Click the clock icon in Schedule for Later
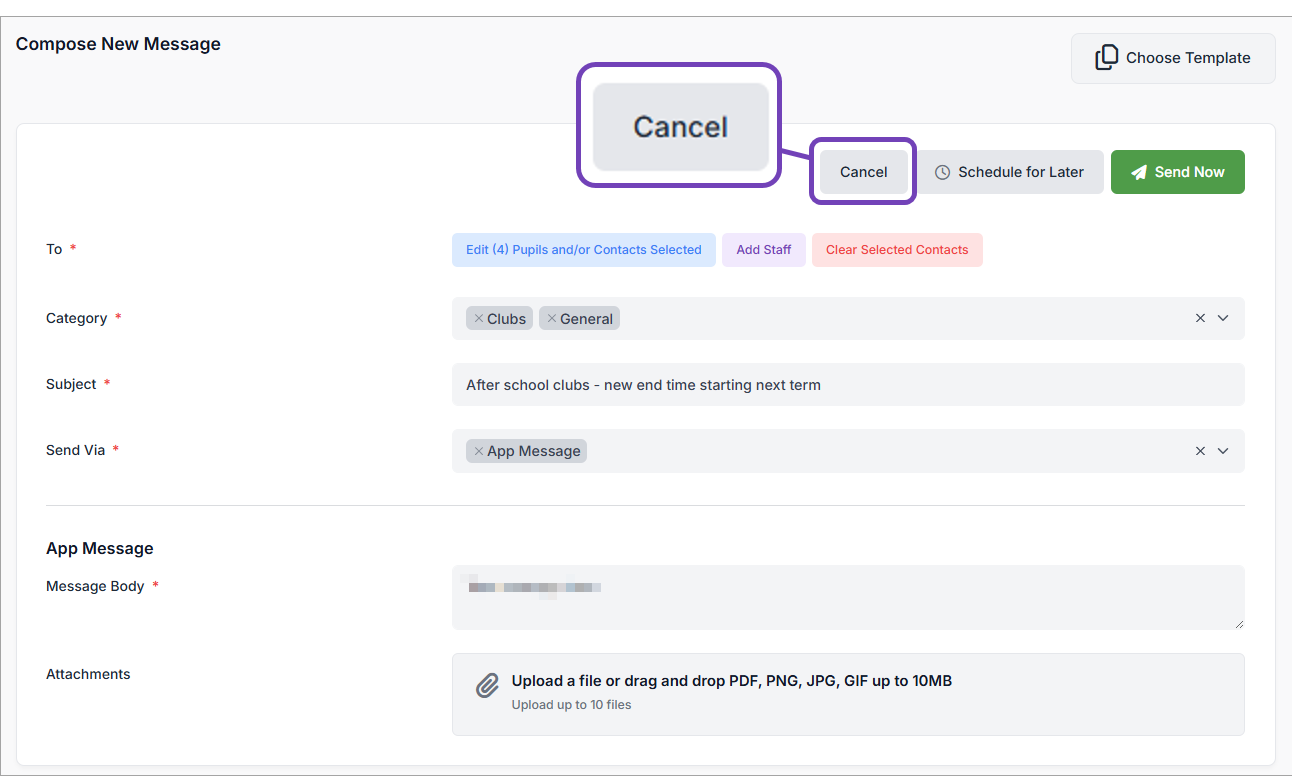1292x776 pixels. point(942,172)
